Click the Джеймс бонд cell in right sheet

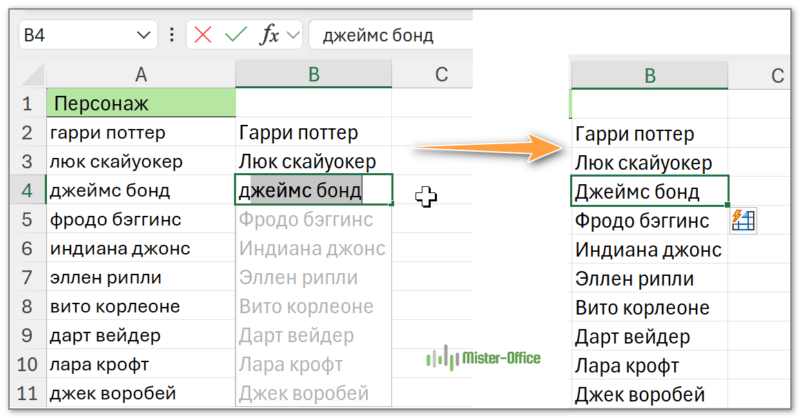click(650, 191)
